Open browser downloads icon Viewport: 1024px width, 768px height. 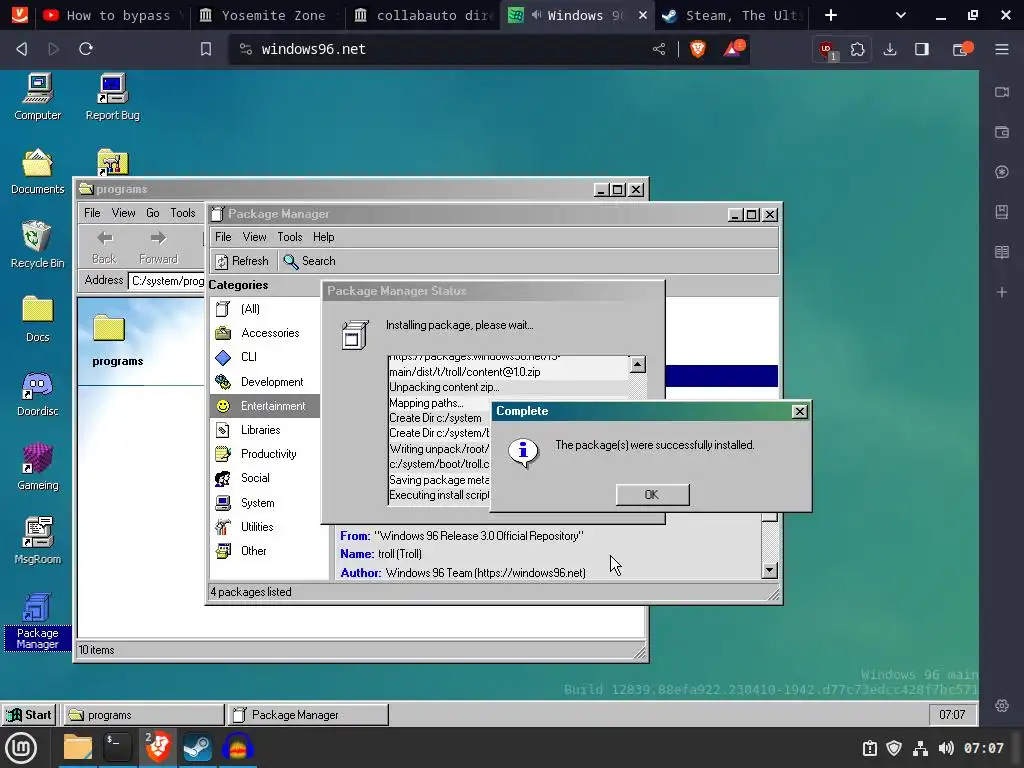point(889,49)
